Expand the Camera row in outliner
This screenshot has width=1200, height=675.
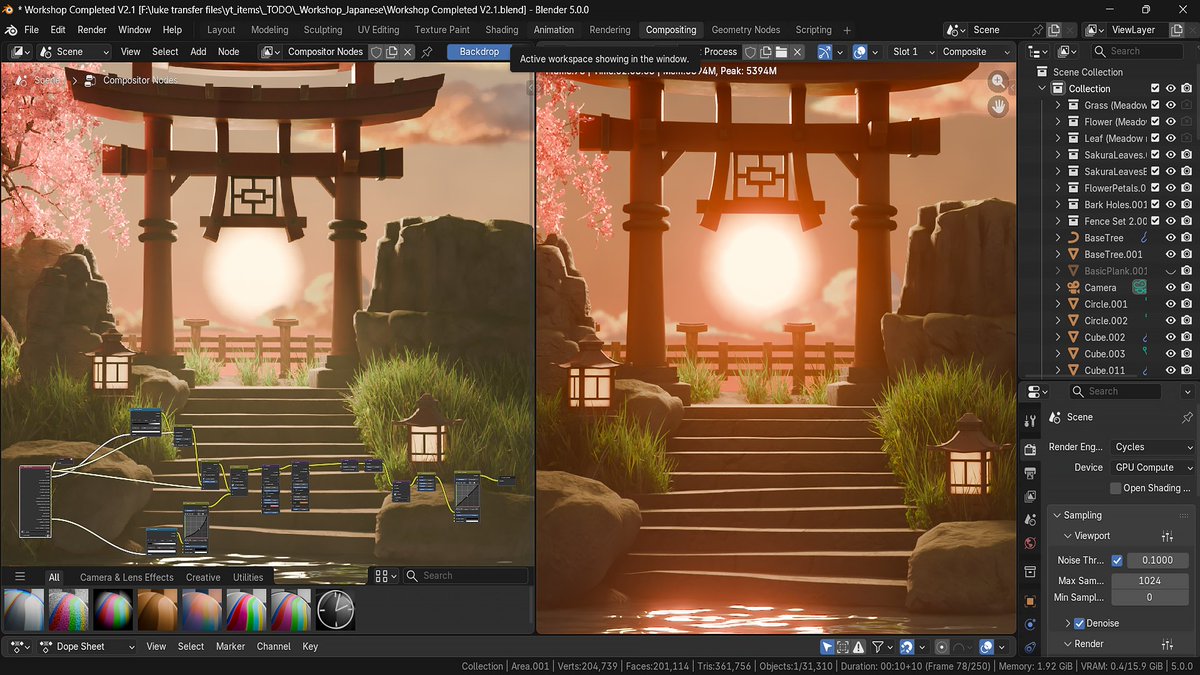[1059, 287]
